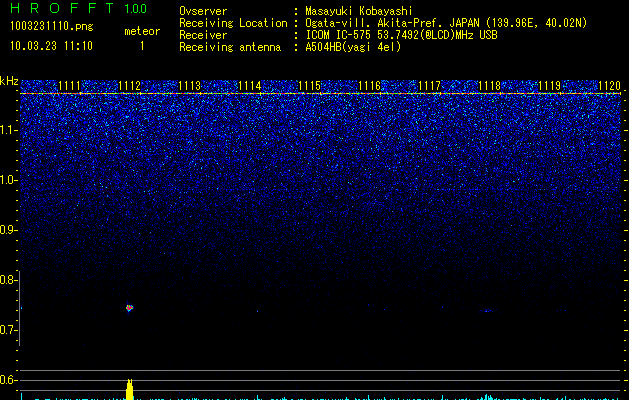Select the file name 1003231110.png
Screen dimensions: 629x400
click(x=52, y=26)
